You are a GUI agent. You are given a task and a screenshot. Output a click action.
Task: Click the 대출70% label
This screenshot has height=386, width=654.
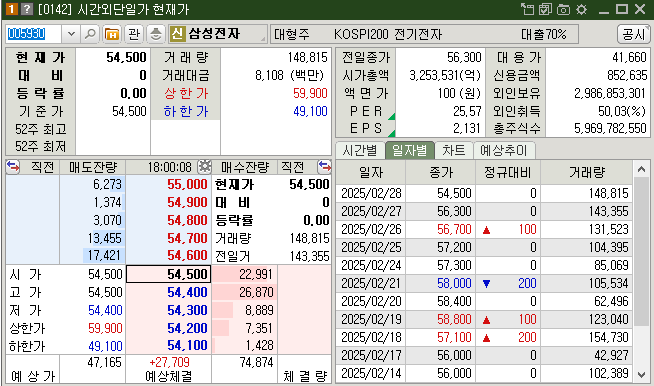(544, 34)
